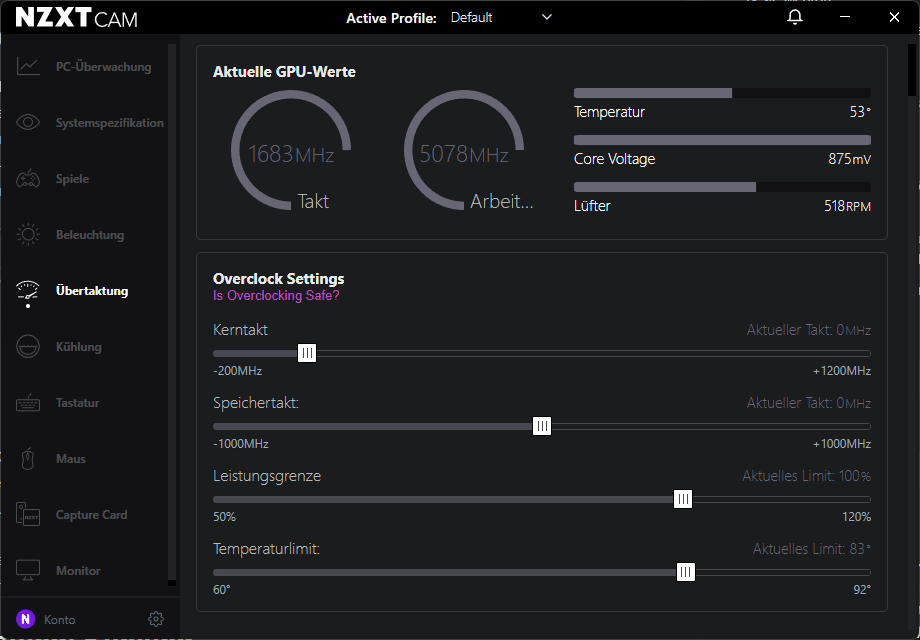Open Capture Card sidebar icon

[x=28, y=515]
